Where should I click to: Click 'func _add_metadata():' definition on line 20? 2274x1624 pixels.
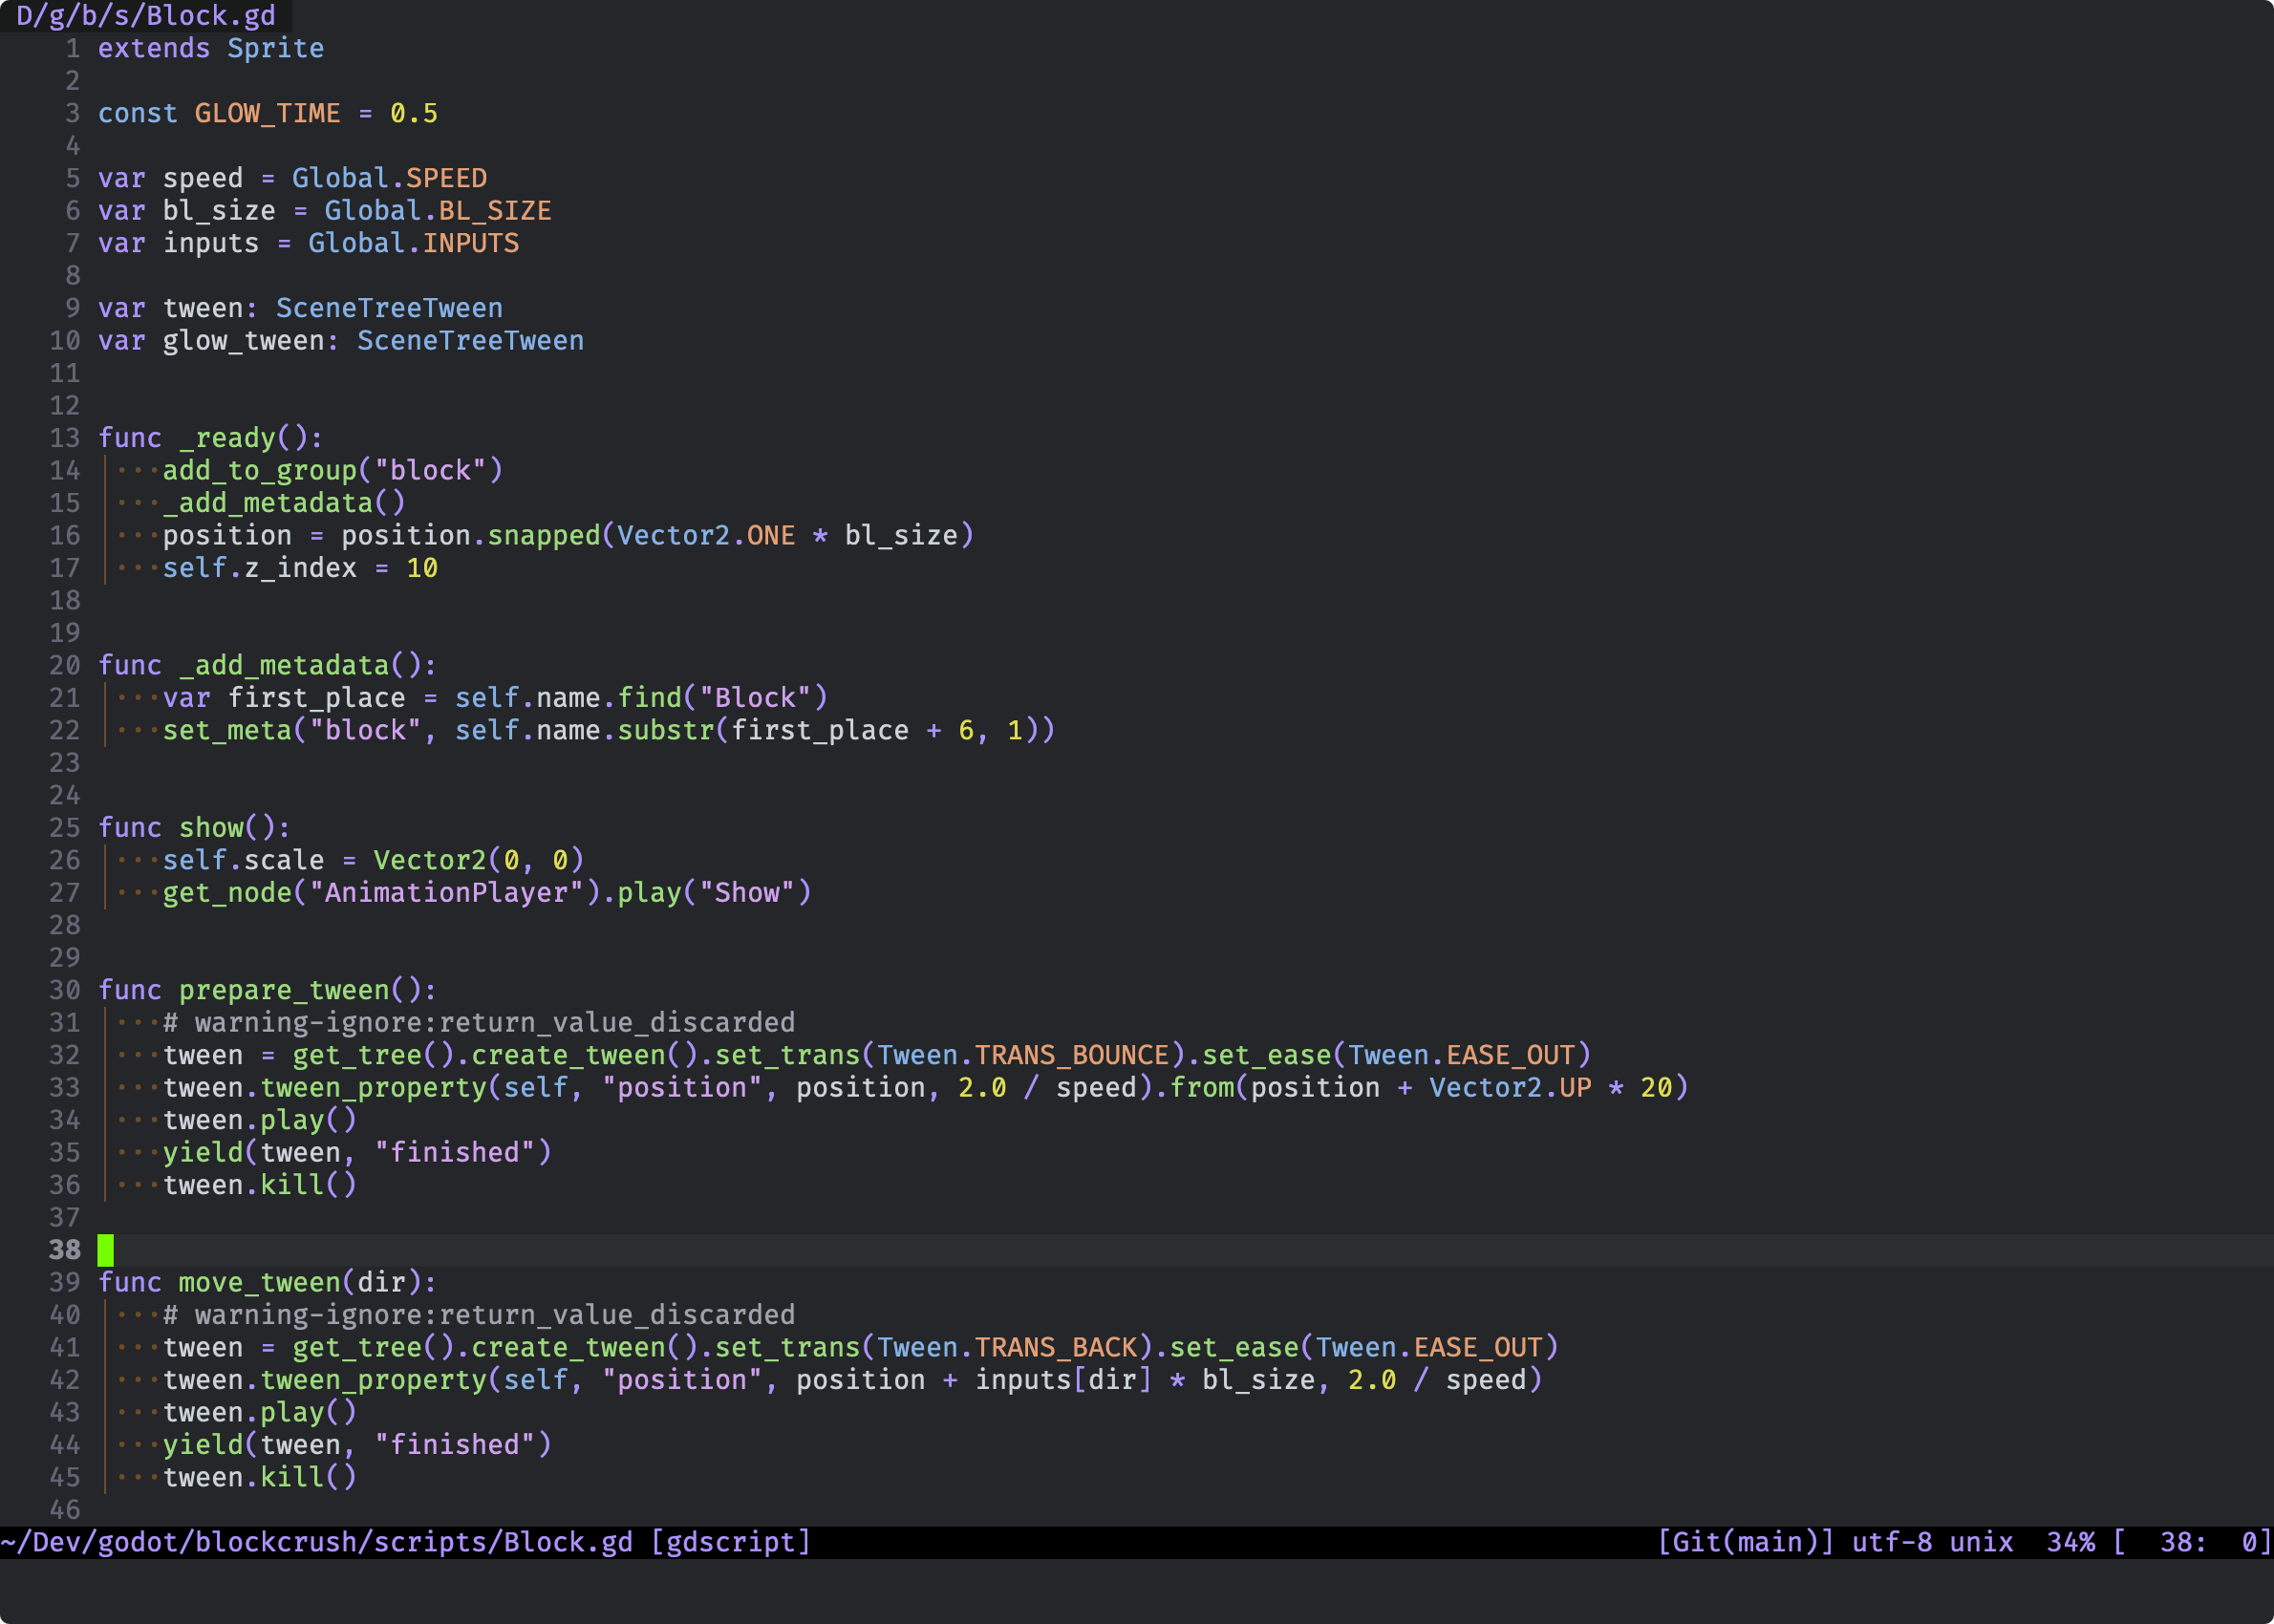point(268,665)
